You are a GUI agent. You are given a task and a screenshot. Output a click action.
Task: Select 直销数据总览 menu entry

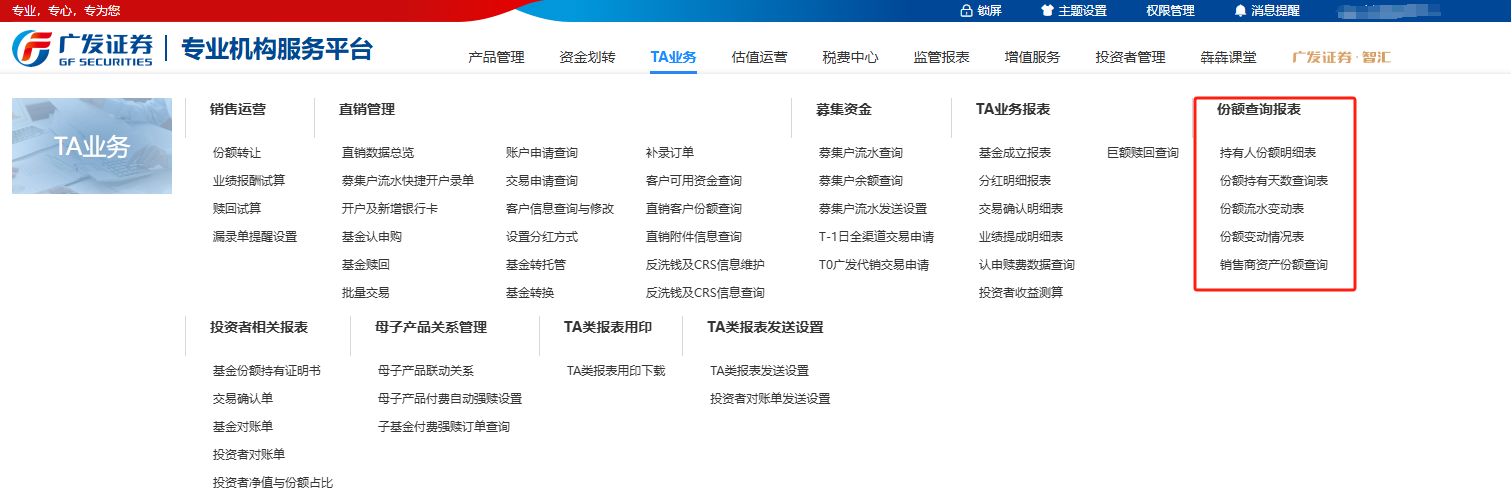coord(377,153)
